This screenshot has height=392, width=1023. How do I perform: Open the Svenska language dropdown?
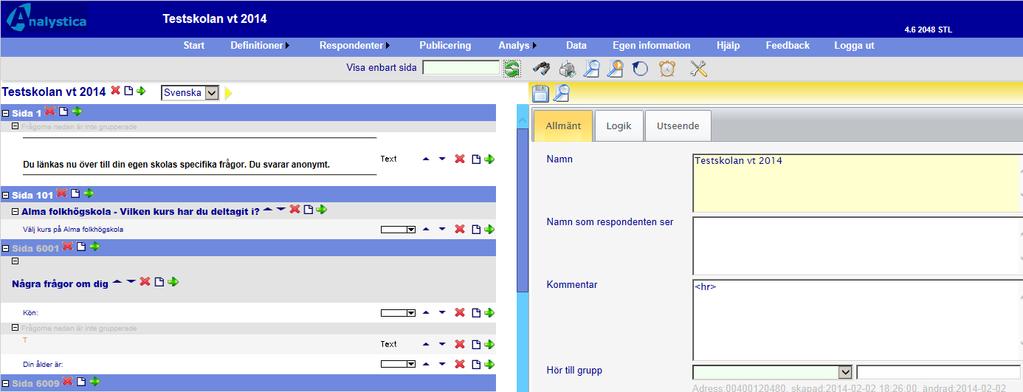(190, 93)
